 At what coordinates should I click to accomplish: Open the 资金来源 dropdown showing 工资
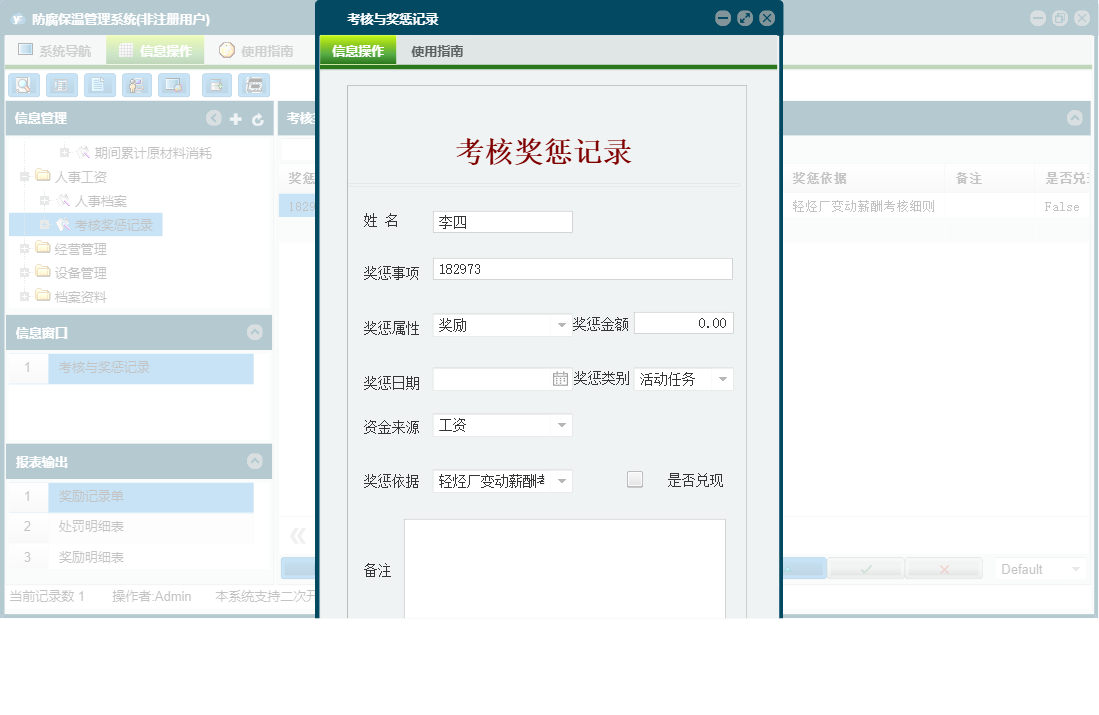(x=563, y=425)
